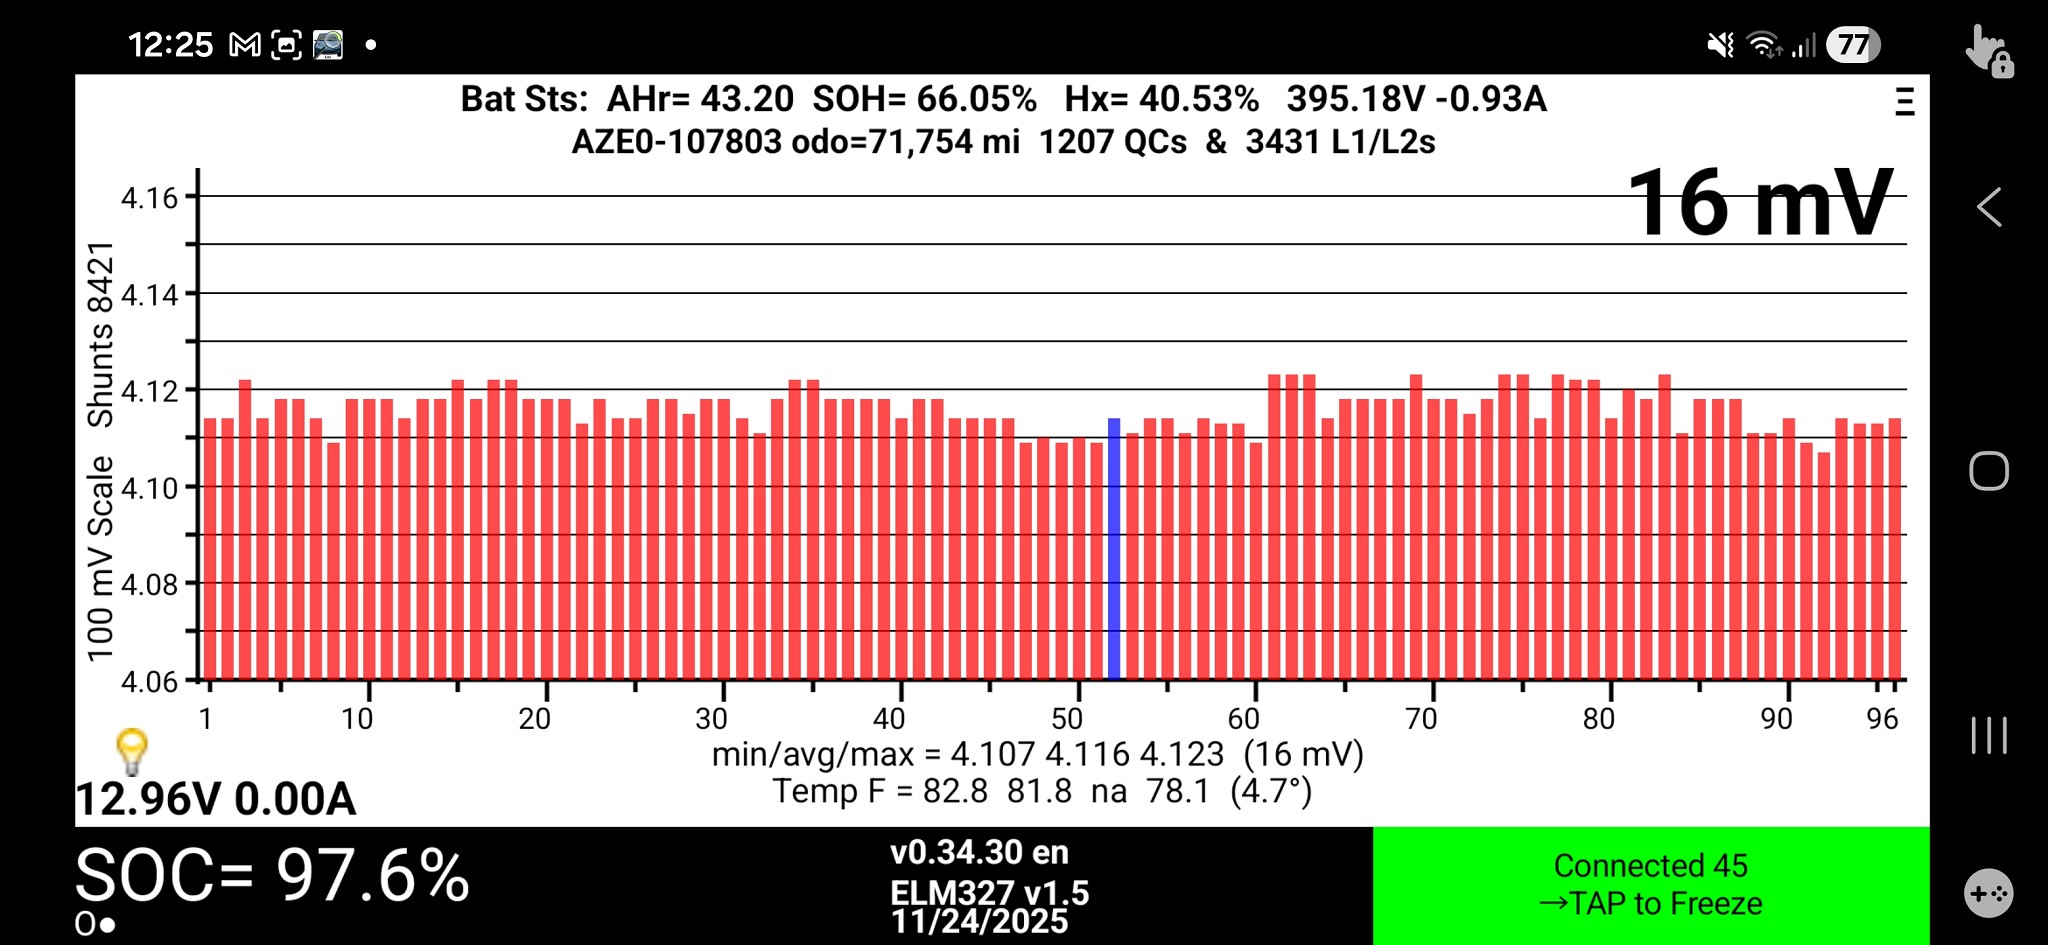Viewport: 2048px width, 945px height.
Task: Tap the Gmail notification icon
Action: [245, 45]
